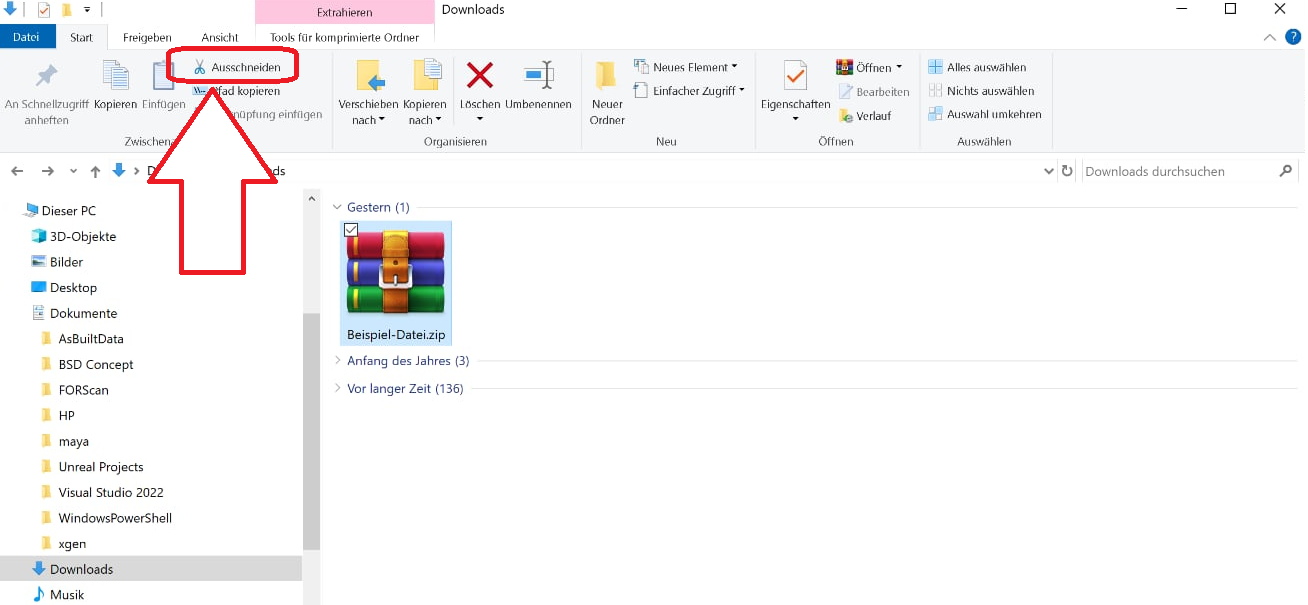Screen dimensions: 1308x605
Task: Click the Kopieren copy icon
Action: coord(116,76)
